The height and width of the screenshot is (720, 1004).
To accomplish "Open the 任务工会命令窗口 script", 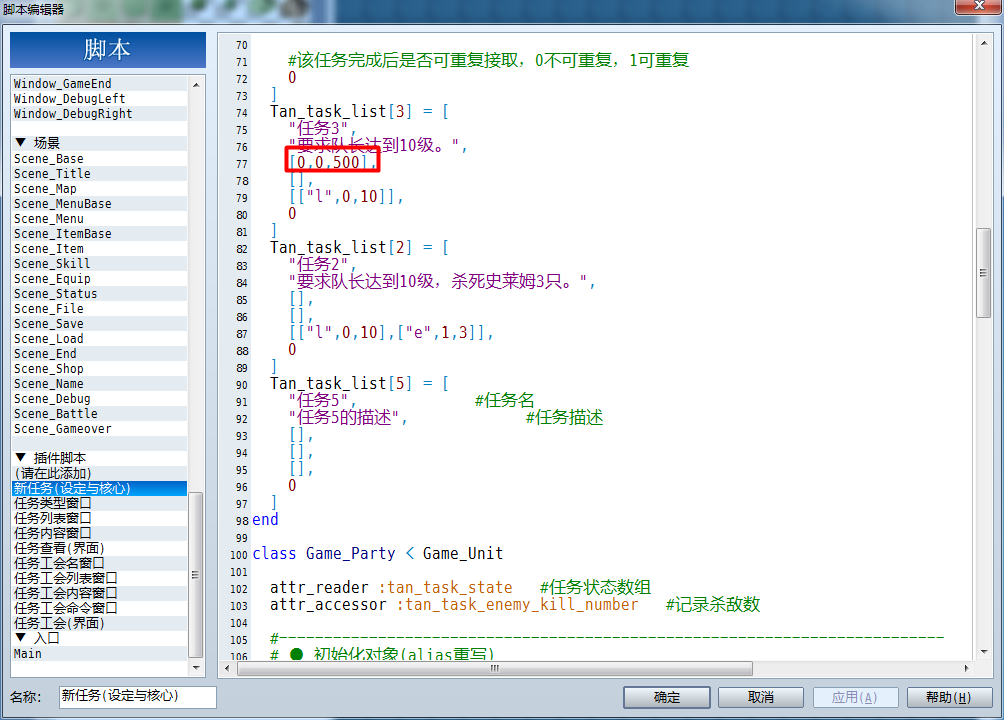I will [100, 608].
